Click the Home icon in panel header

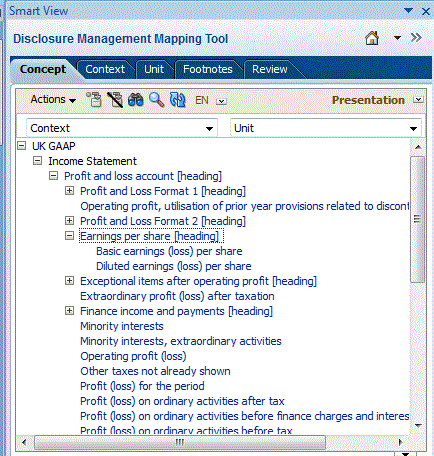[372, 38]
